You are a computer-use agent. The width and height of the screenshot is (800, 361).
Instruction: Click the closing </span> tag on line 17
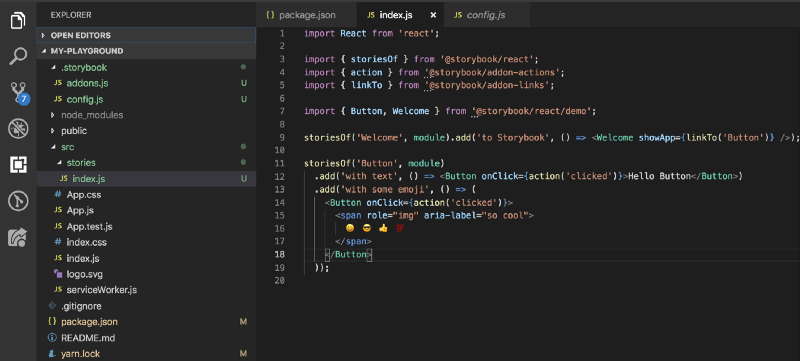[354, 241]
